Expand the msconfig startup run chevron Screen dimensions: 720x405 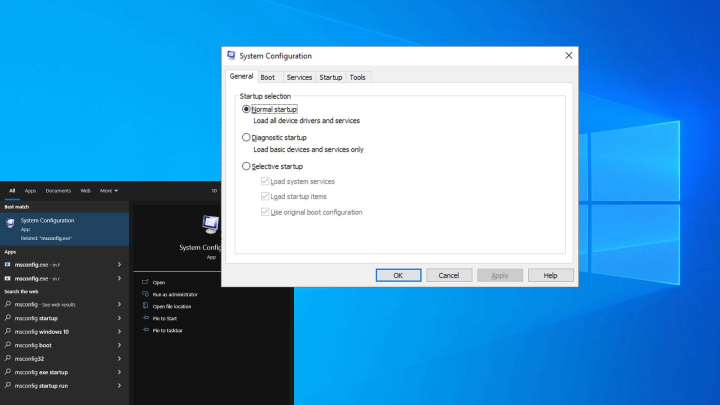tap(119, 385)
